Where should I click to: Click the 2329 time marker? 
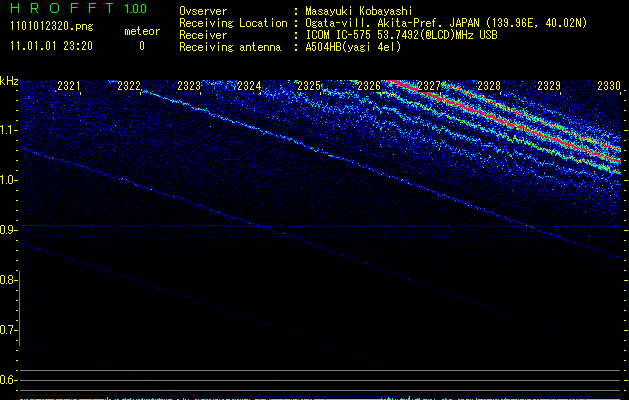pos(549,85)
